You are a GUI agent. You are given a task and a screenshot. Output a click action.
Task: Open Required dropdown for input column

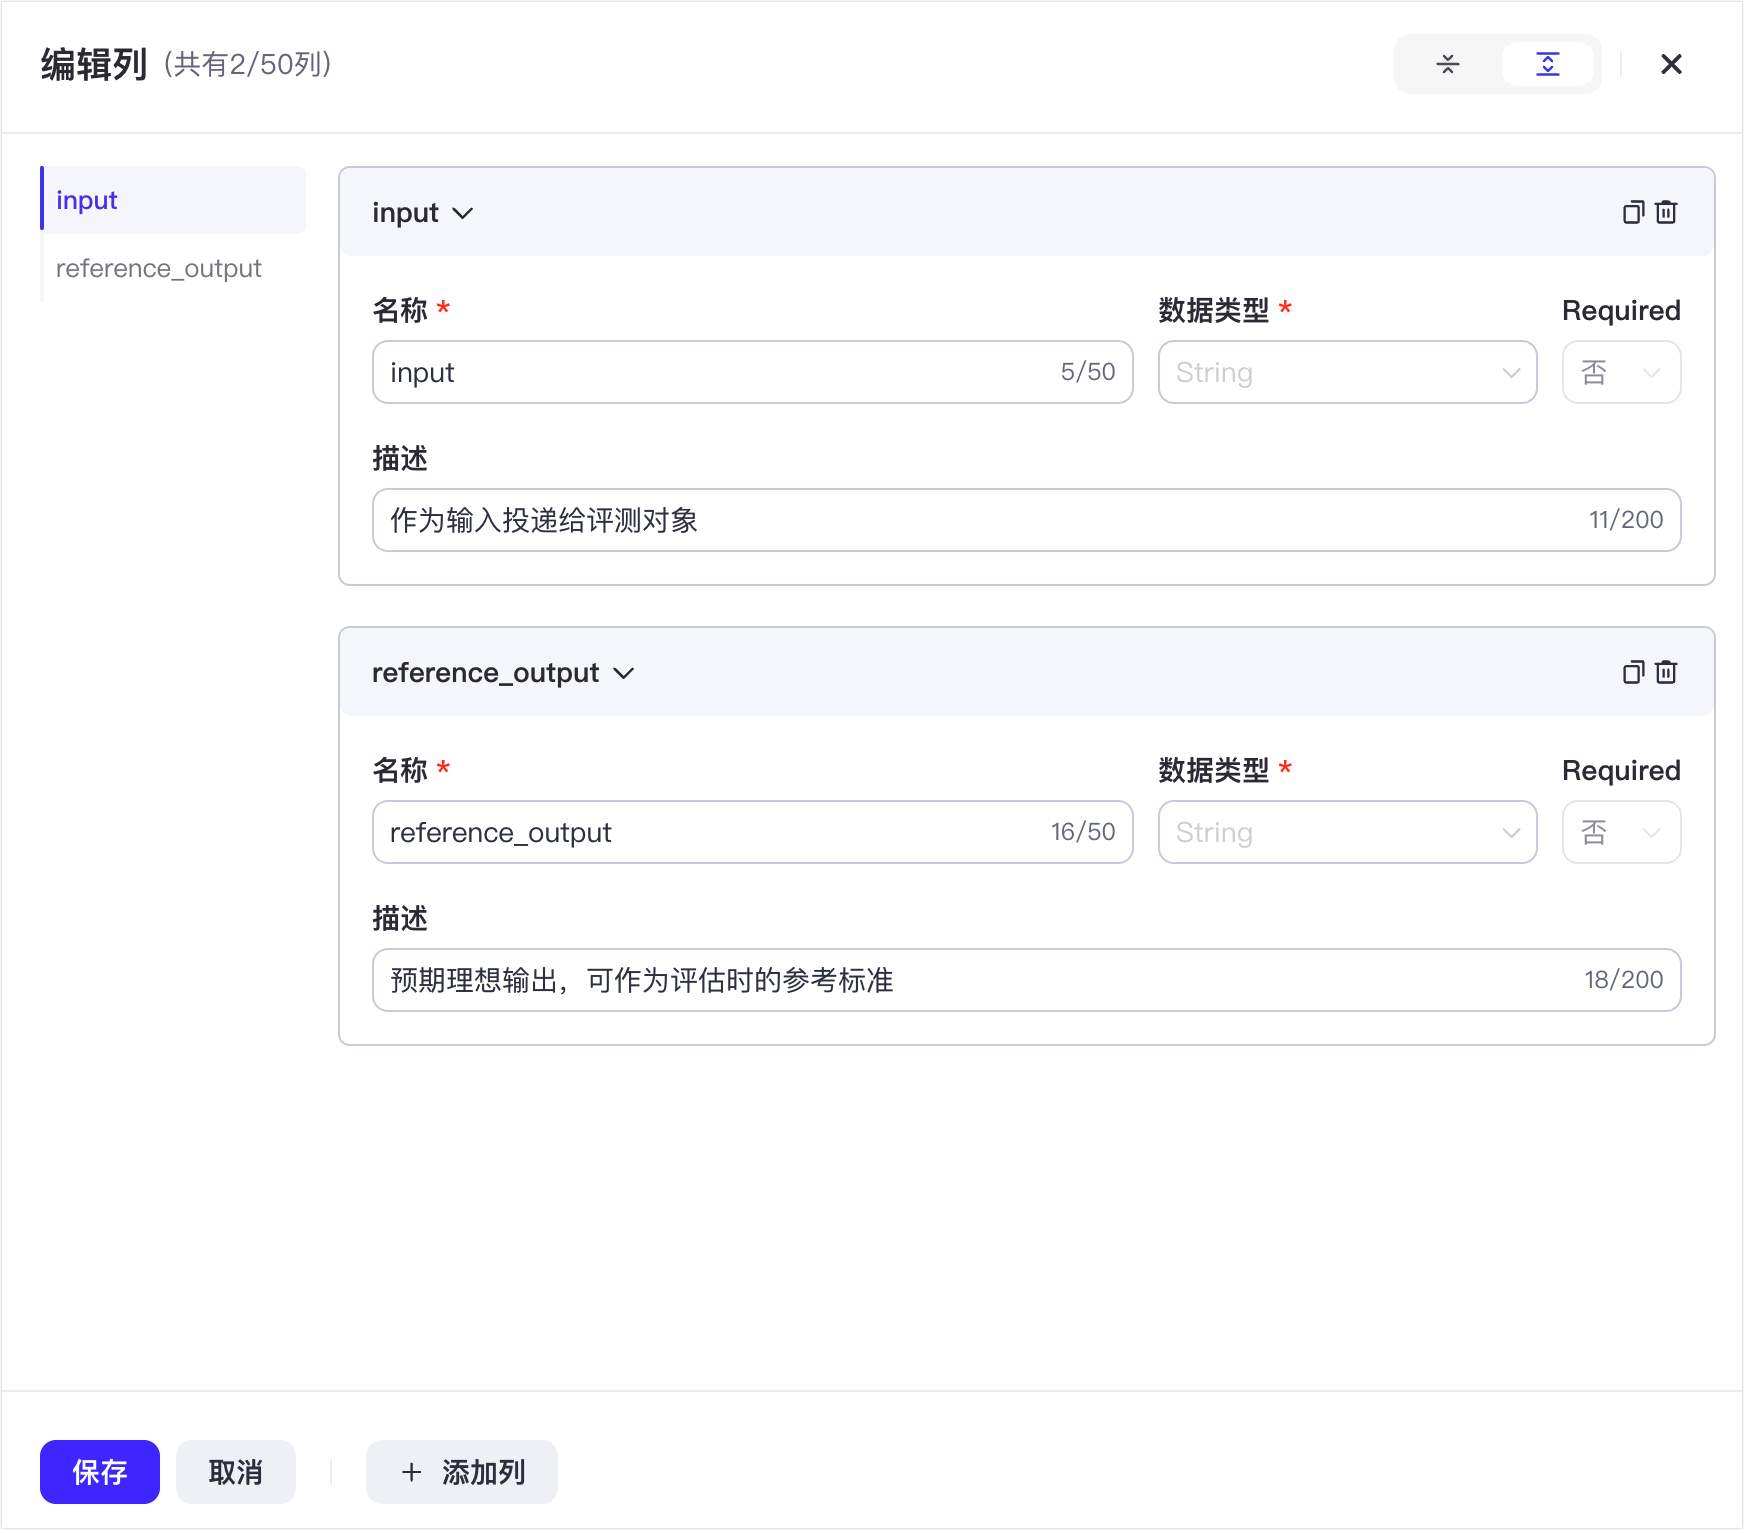tap(1620, 373)
